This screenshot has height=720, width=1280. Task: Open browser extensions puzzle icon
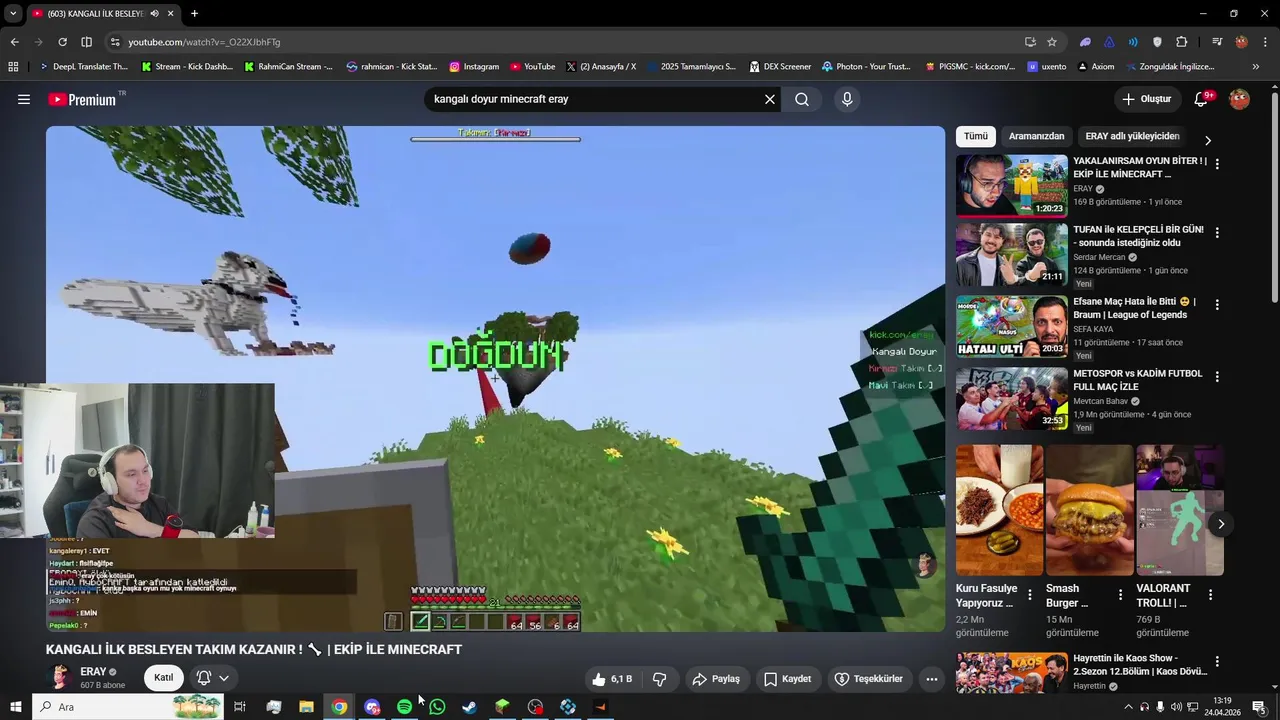tap(1182, 42)
